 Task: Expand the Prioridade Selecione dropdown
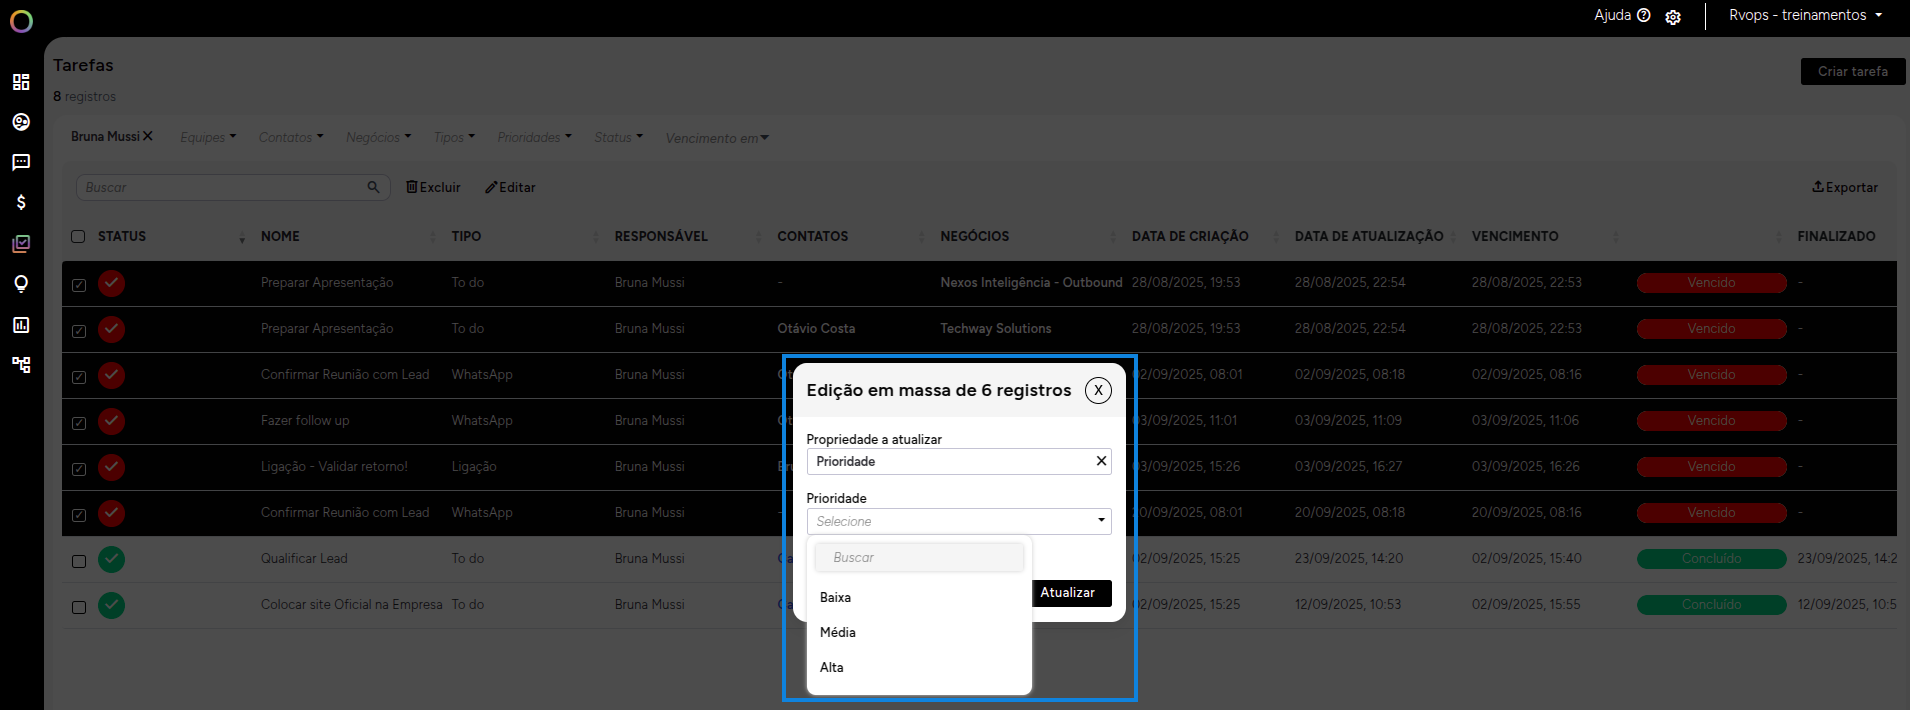[958, 521]
